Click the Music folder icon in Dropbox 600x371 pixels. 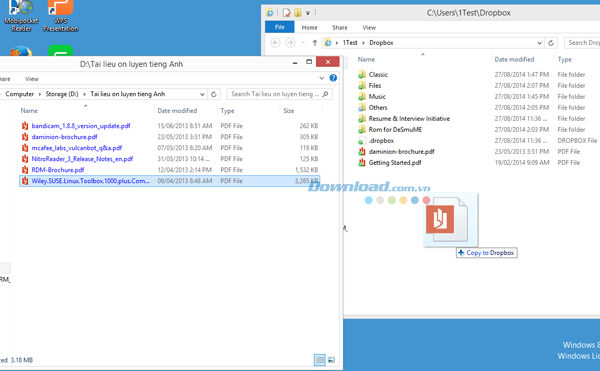click(x=362, y=97)
